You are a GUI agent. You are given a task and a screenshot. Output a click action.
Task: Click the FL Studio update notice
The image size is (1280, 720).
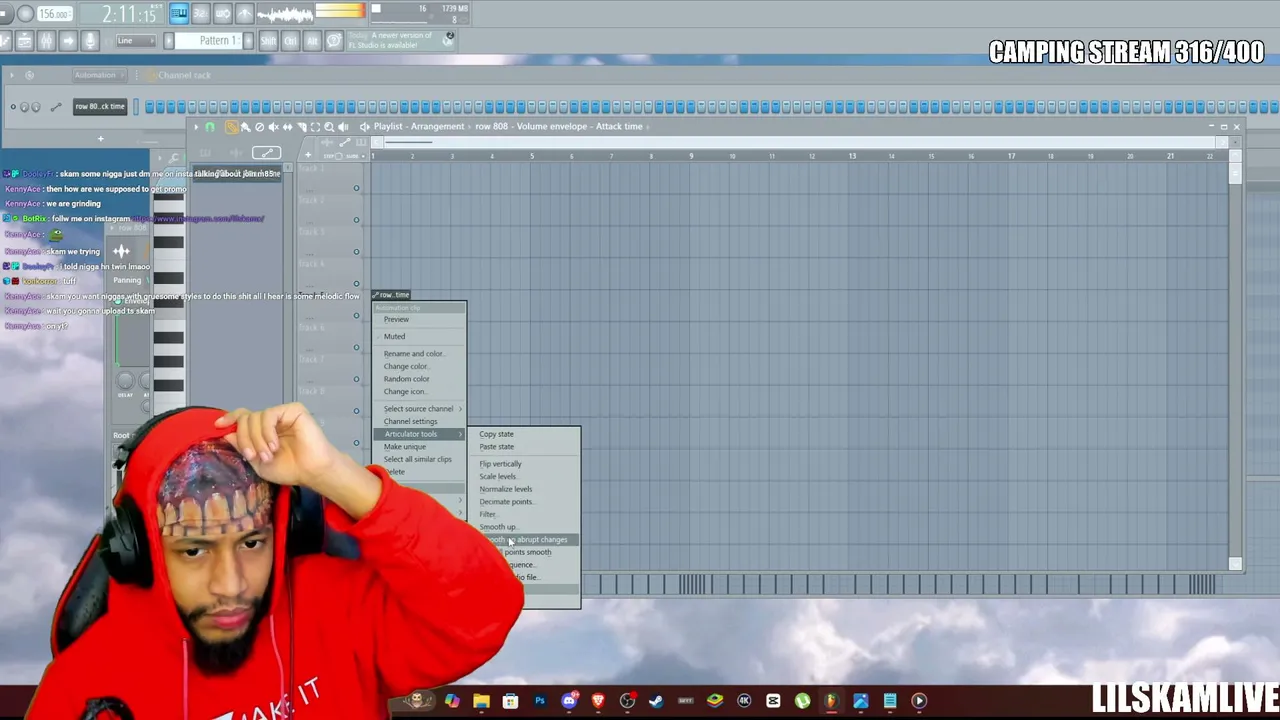pos(400,40)
